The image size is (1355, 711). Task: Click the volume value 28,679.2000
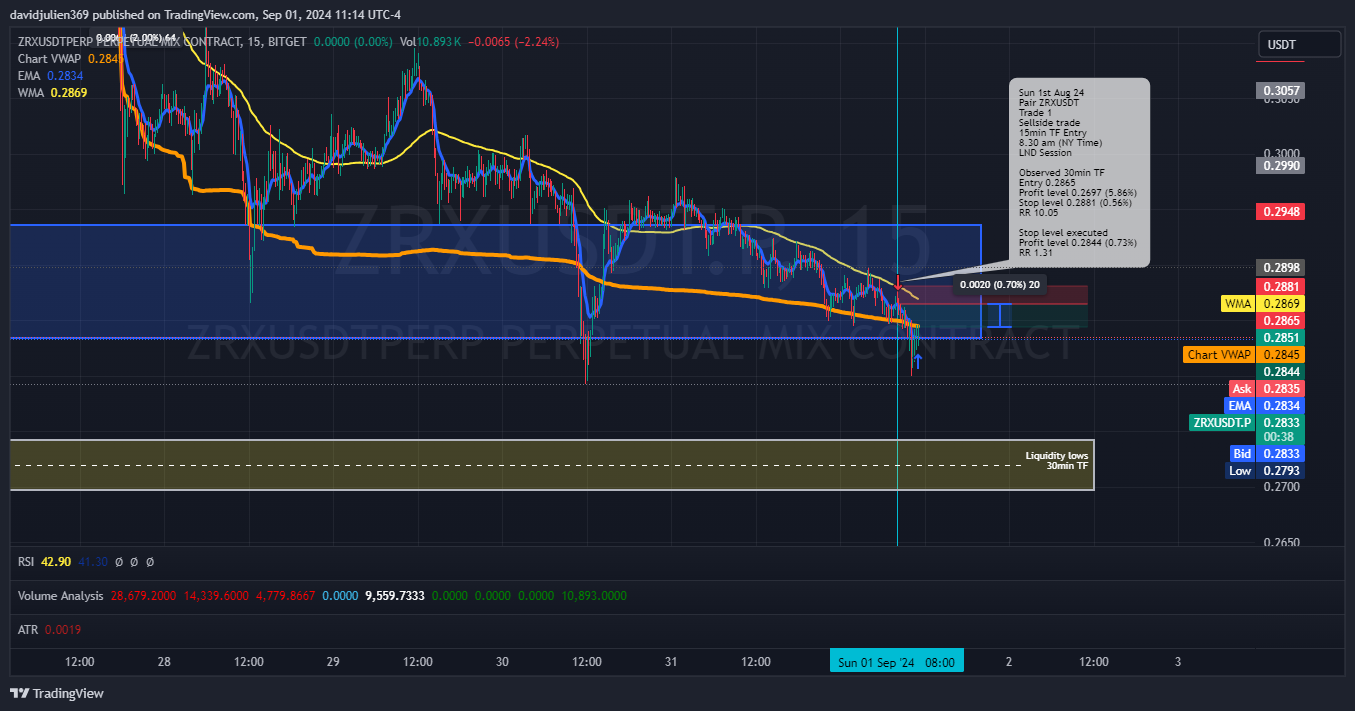coord(143,596)
